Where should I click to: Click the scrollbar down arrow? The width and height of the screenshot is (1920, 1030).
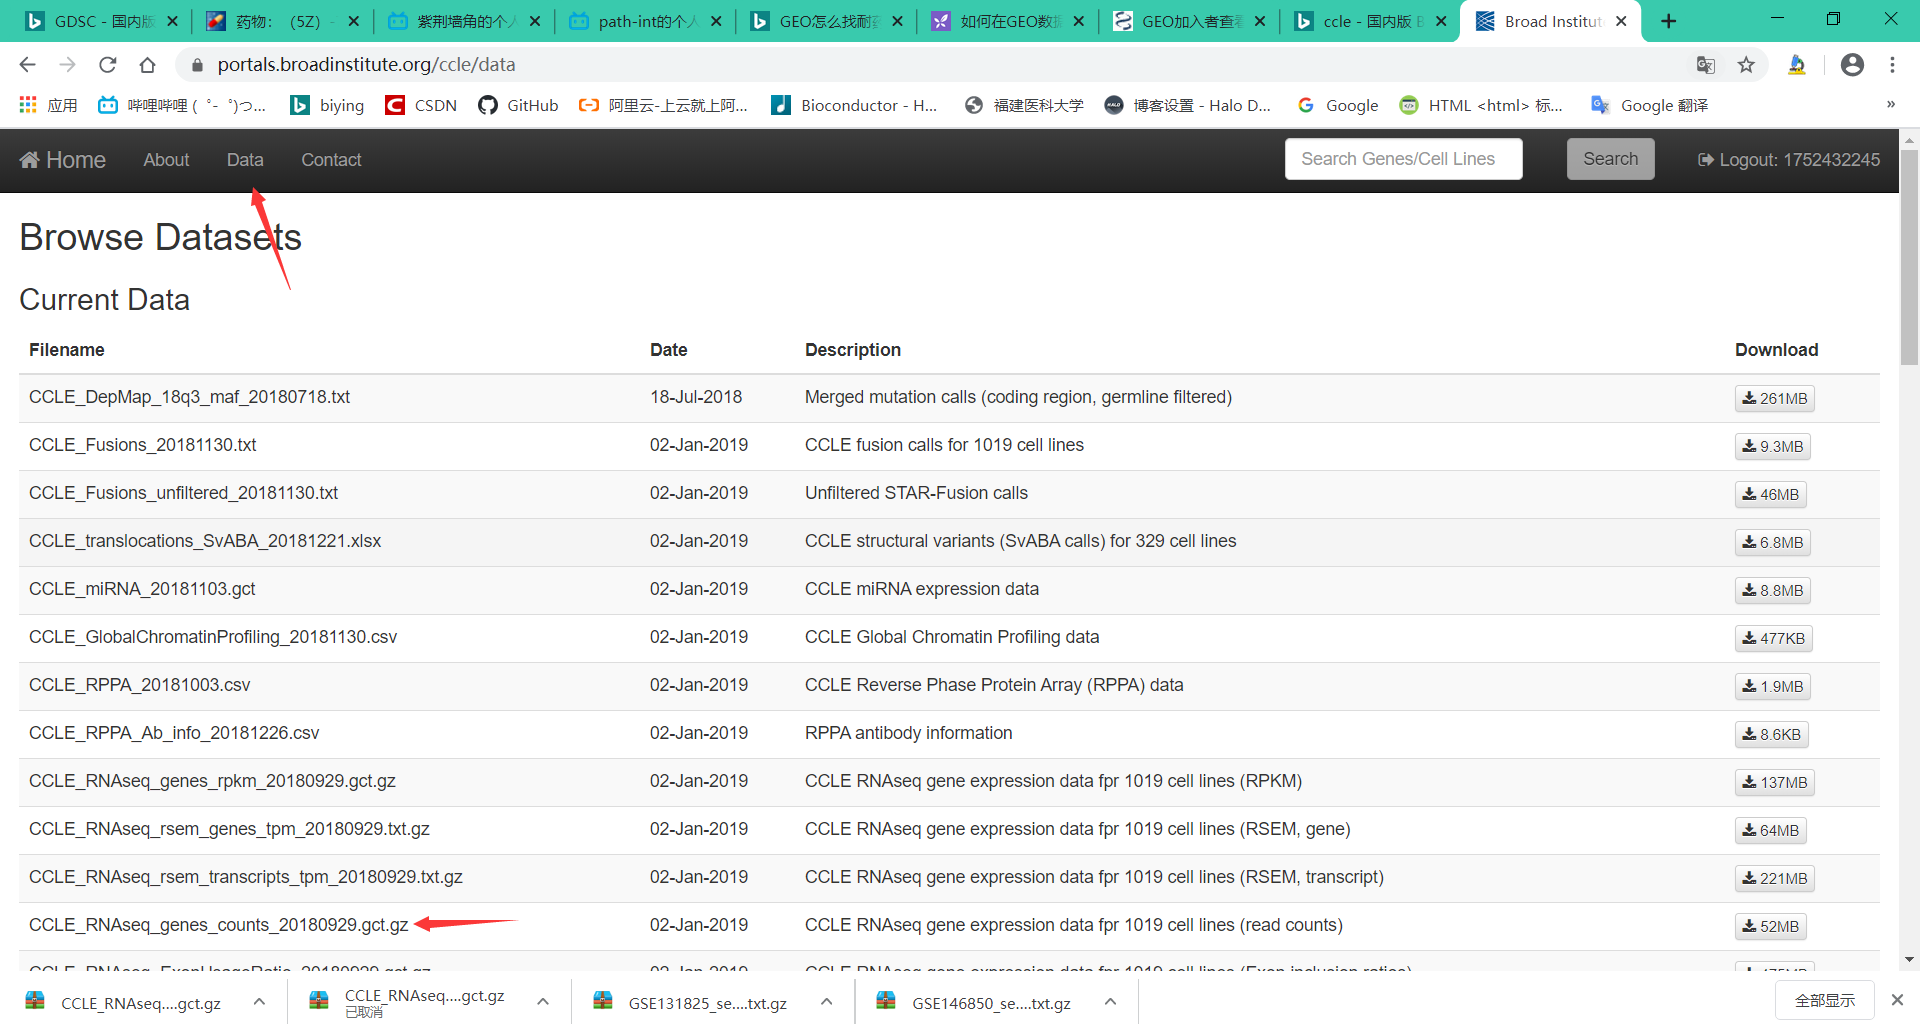coord(1909,959)
